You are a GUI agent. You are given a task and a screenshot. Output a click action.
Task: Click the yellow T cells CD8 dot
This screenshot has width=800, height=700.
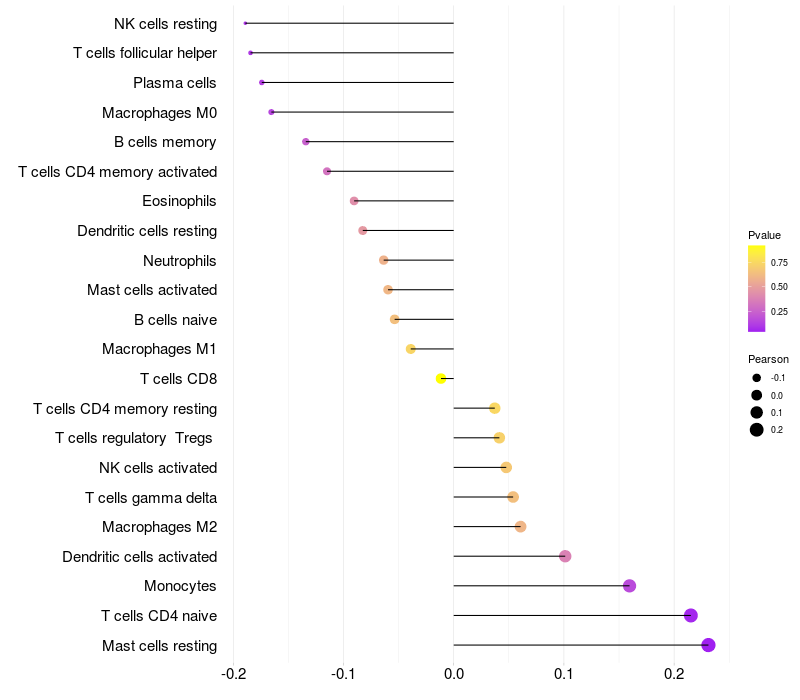tap(441, 378)
